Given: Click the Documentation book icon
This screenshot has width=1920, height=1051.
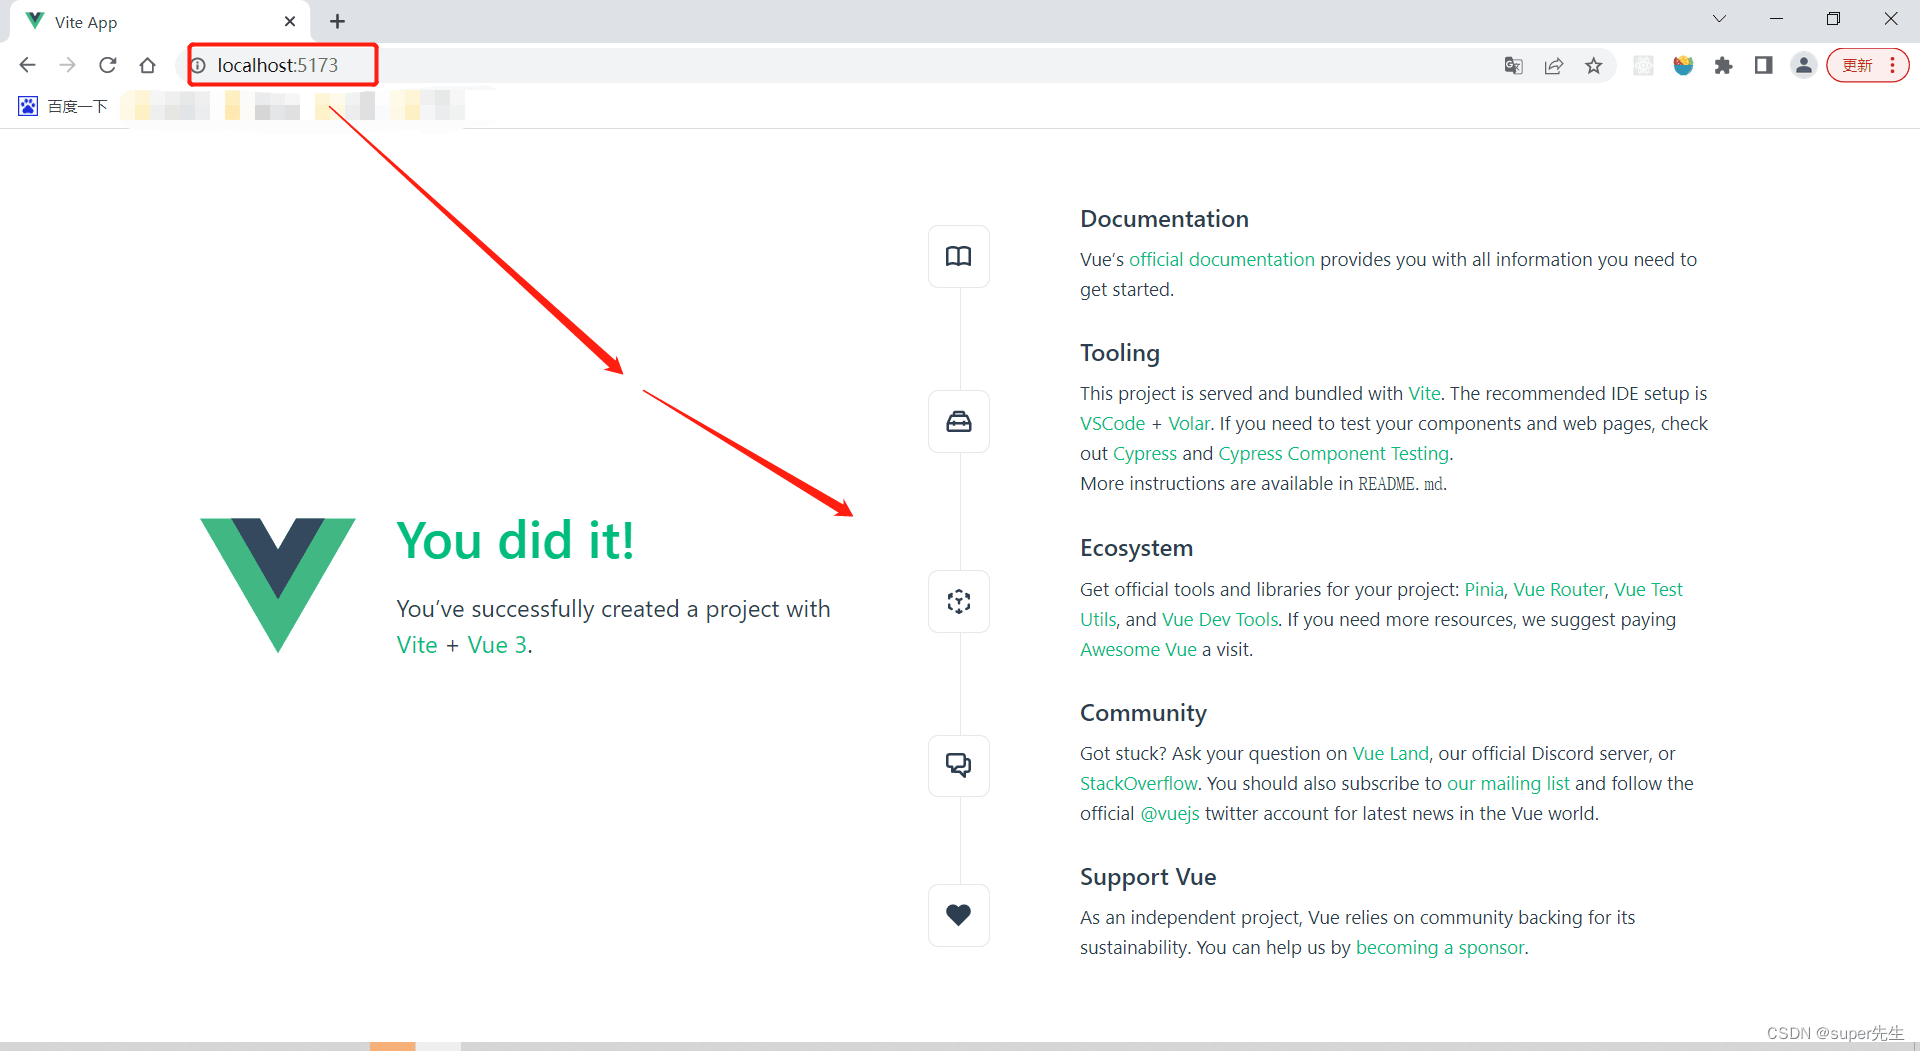Looking at the screenshot, I should tap(958, 257).
